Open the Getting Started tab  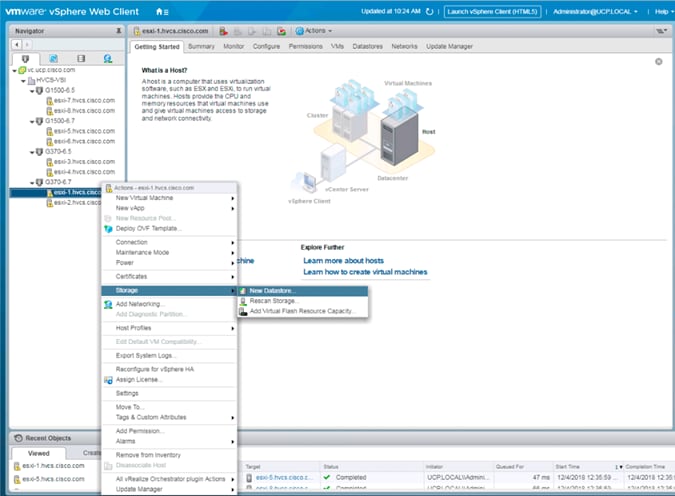[x=157, y=46]
